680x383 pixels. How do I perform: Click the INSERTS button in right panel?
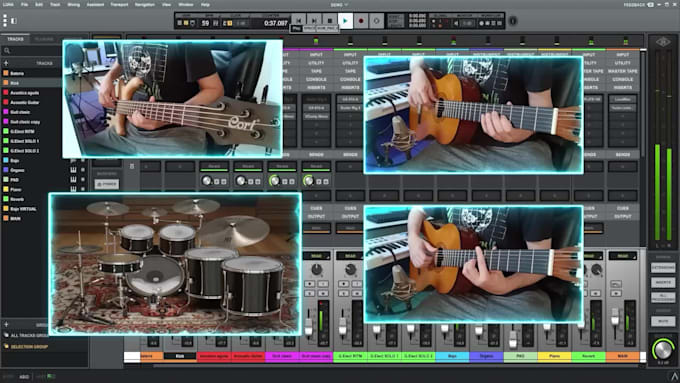663,282
